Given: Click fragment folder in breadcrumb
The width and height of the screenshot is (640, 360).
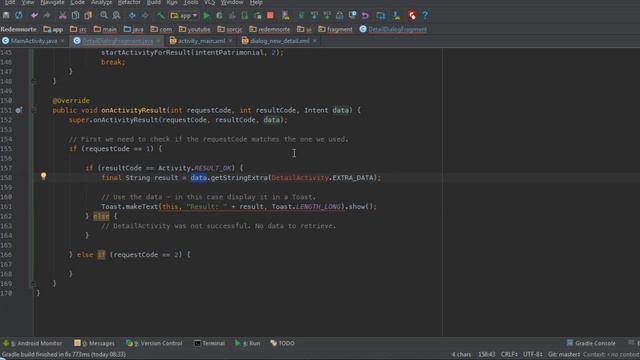Looking at the screenshot, I should [336, 29].
